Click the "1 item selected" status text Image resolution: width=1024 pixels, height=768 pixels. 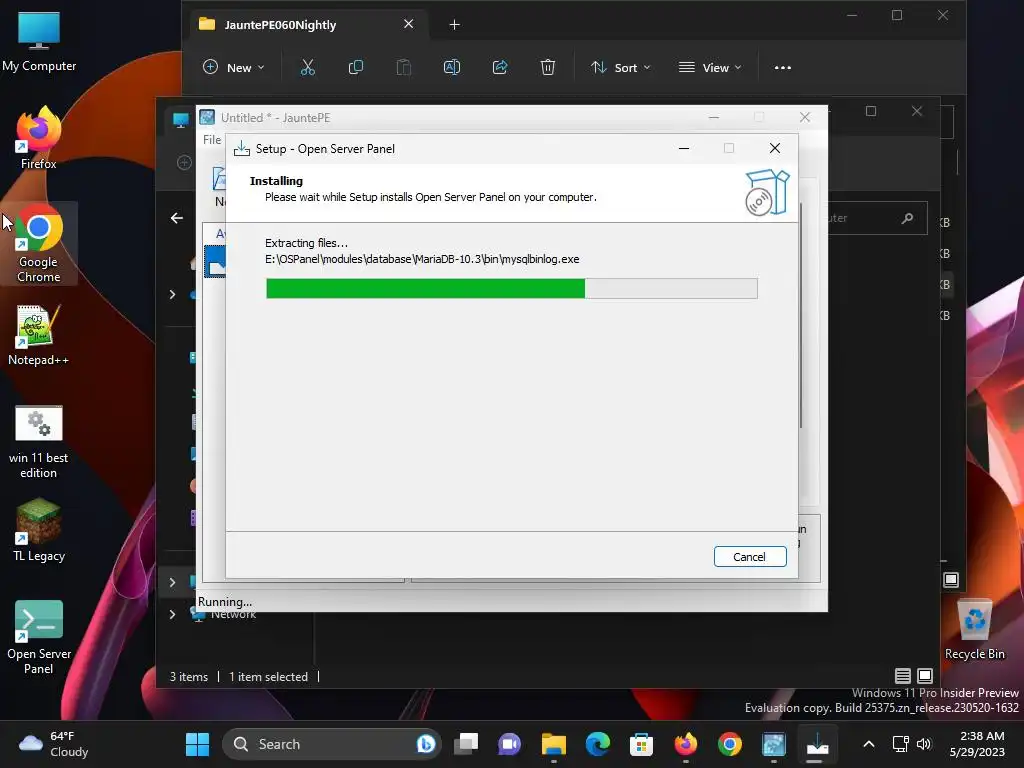coord(268,677)
